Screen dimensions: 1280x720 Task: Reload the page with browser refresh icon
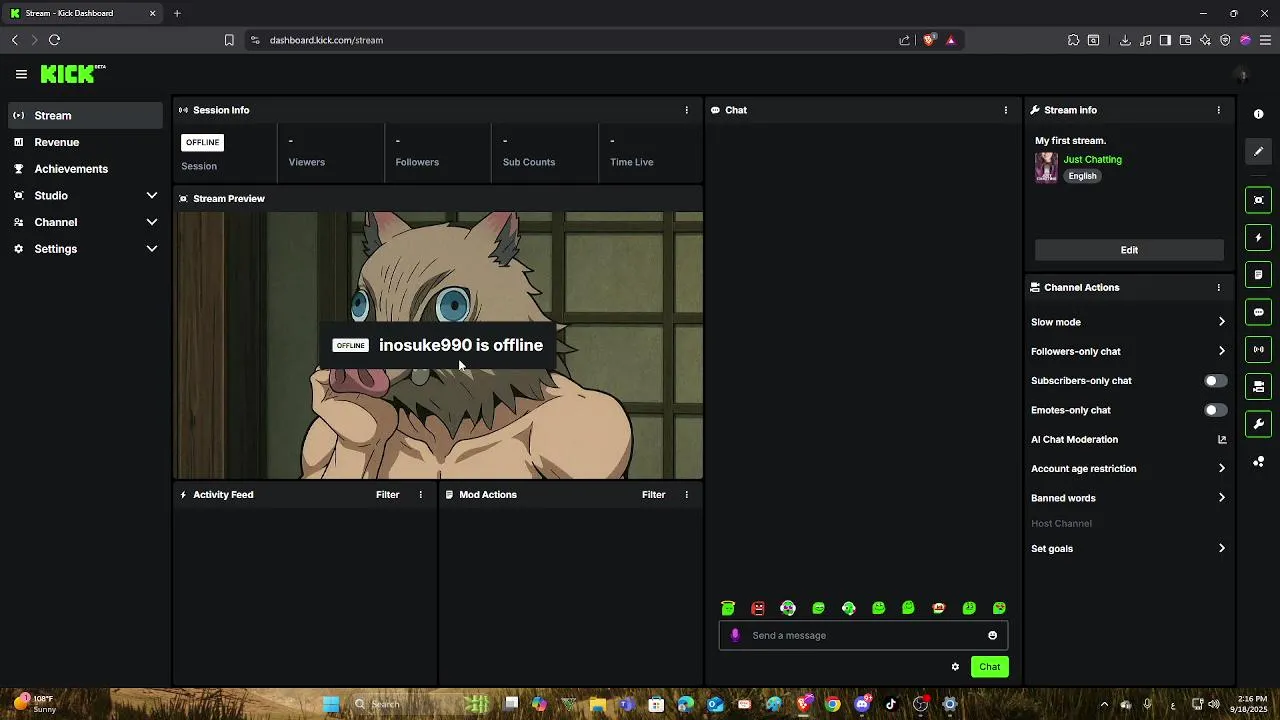54,40
